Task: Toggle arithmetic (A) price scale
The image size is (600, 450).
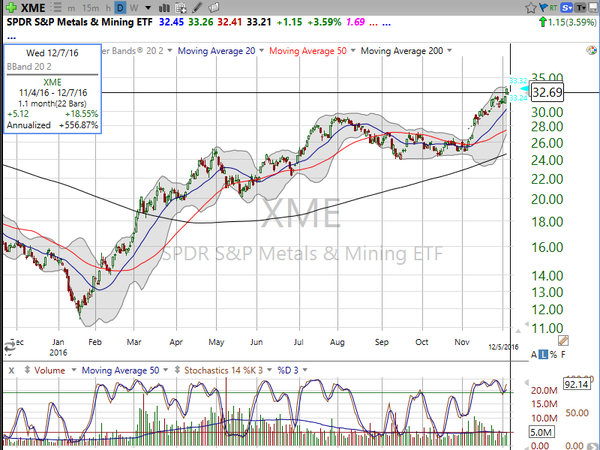Action: tap(533, 355)
